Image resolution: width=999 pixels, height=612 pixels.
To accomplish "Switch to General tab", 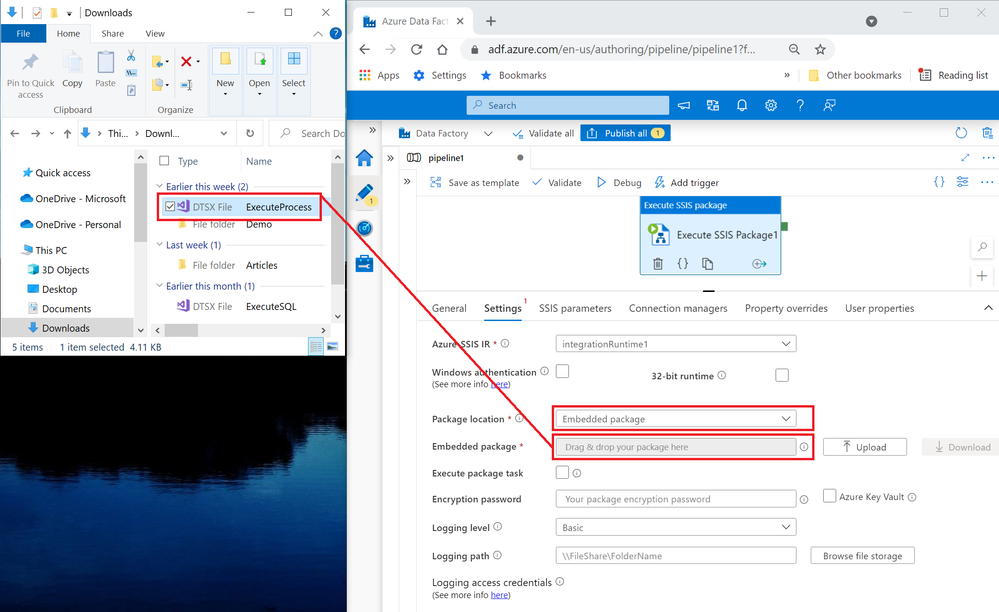I will click(x=449, y=308).
